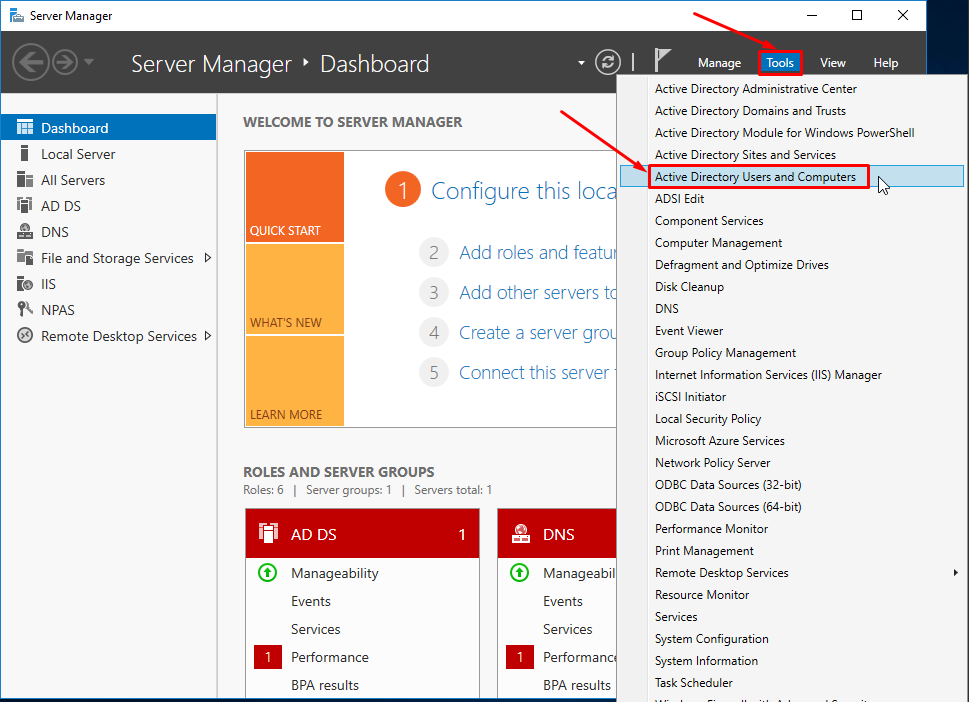Open the navigation history dropdown arrow

coord(88,62)
